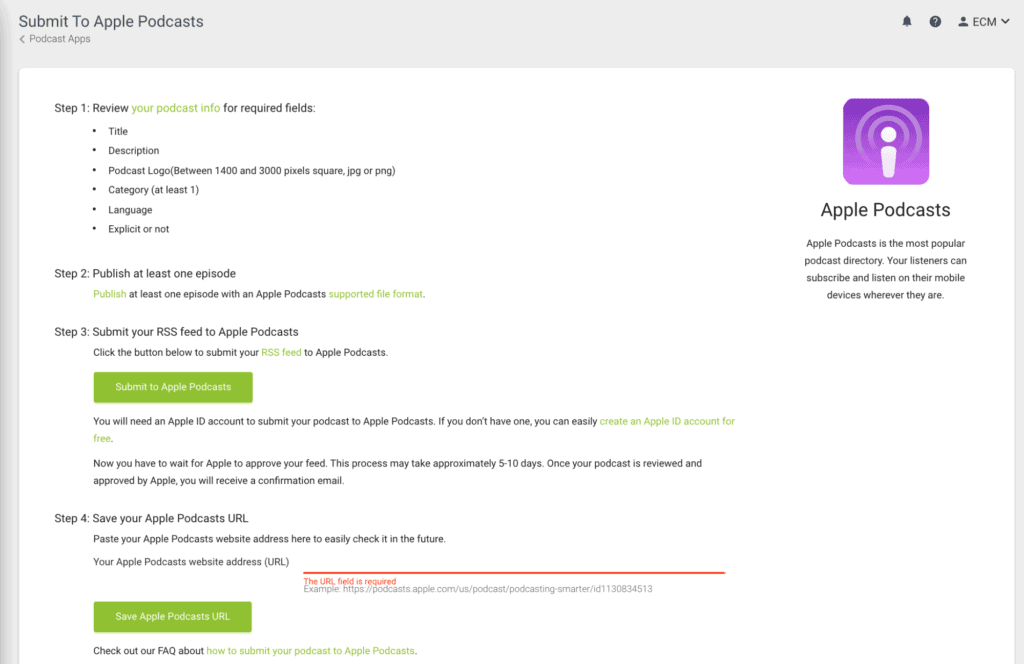Click the Apple Podcasts purple logo
The image size is (1024, 664).
coord(886,141)
